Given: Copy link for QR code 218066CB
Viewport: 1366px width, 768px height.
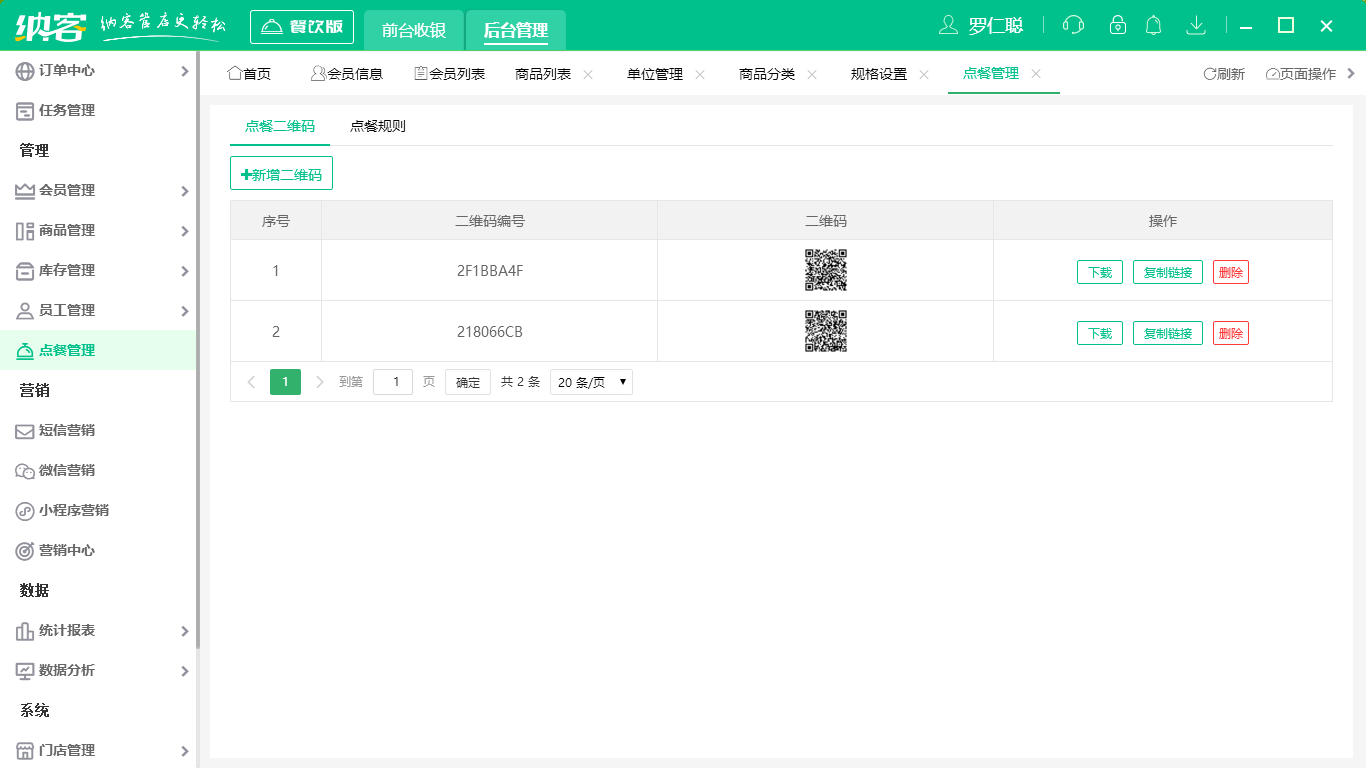Looking at the screenshot, I should coord(1167,333).
